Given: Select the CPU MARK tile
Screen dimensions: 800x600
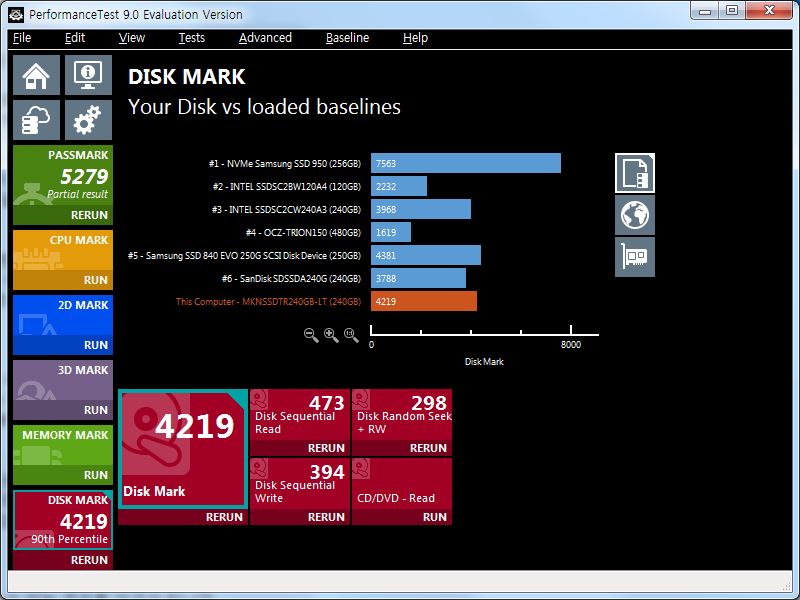Looking at the screenshot, I should click(x=63, y=251).
